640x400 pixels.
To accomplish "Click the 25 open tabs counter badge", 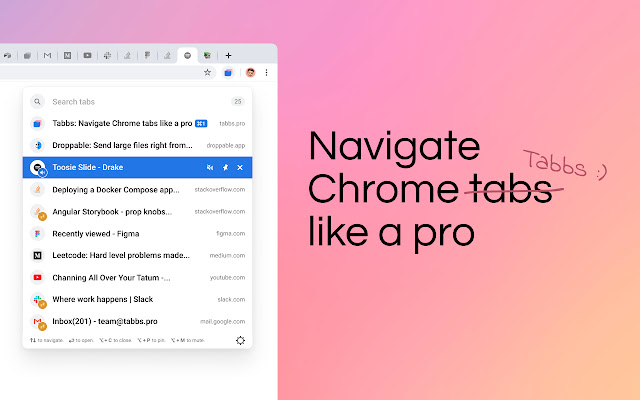I will click(x=238, y=101).
